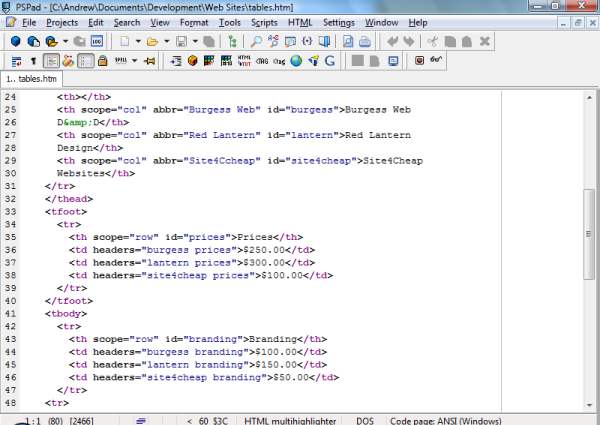
Task: Click the color grid palette icon
Action: click(209, 60)
